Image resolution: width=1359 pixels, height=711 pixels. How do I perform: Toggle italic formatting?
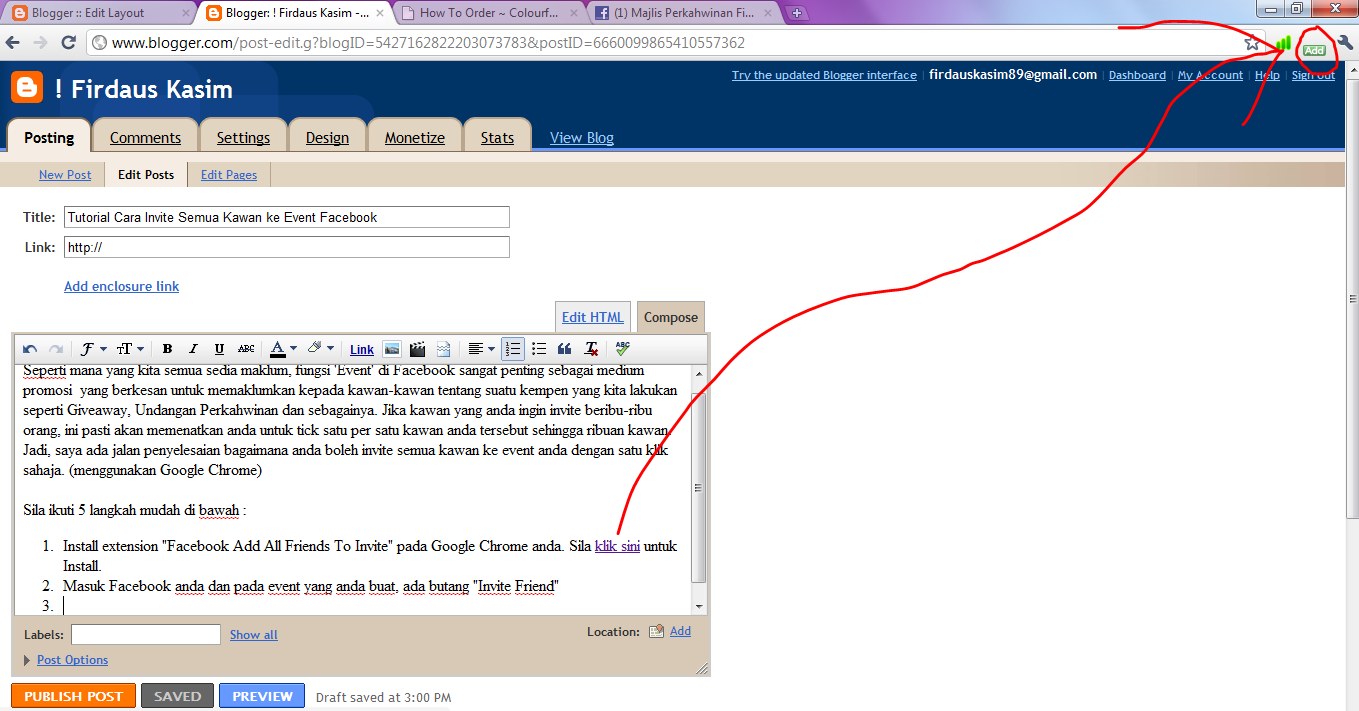click(193, 349)
